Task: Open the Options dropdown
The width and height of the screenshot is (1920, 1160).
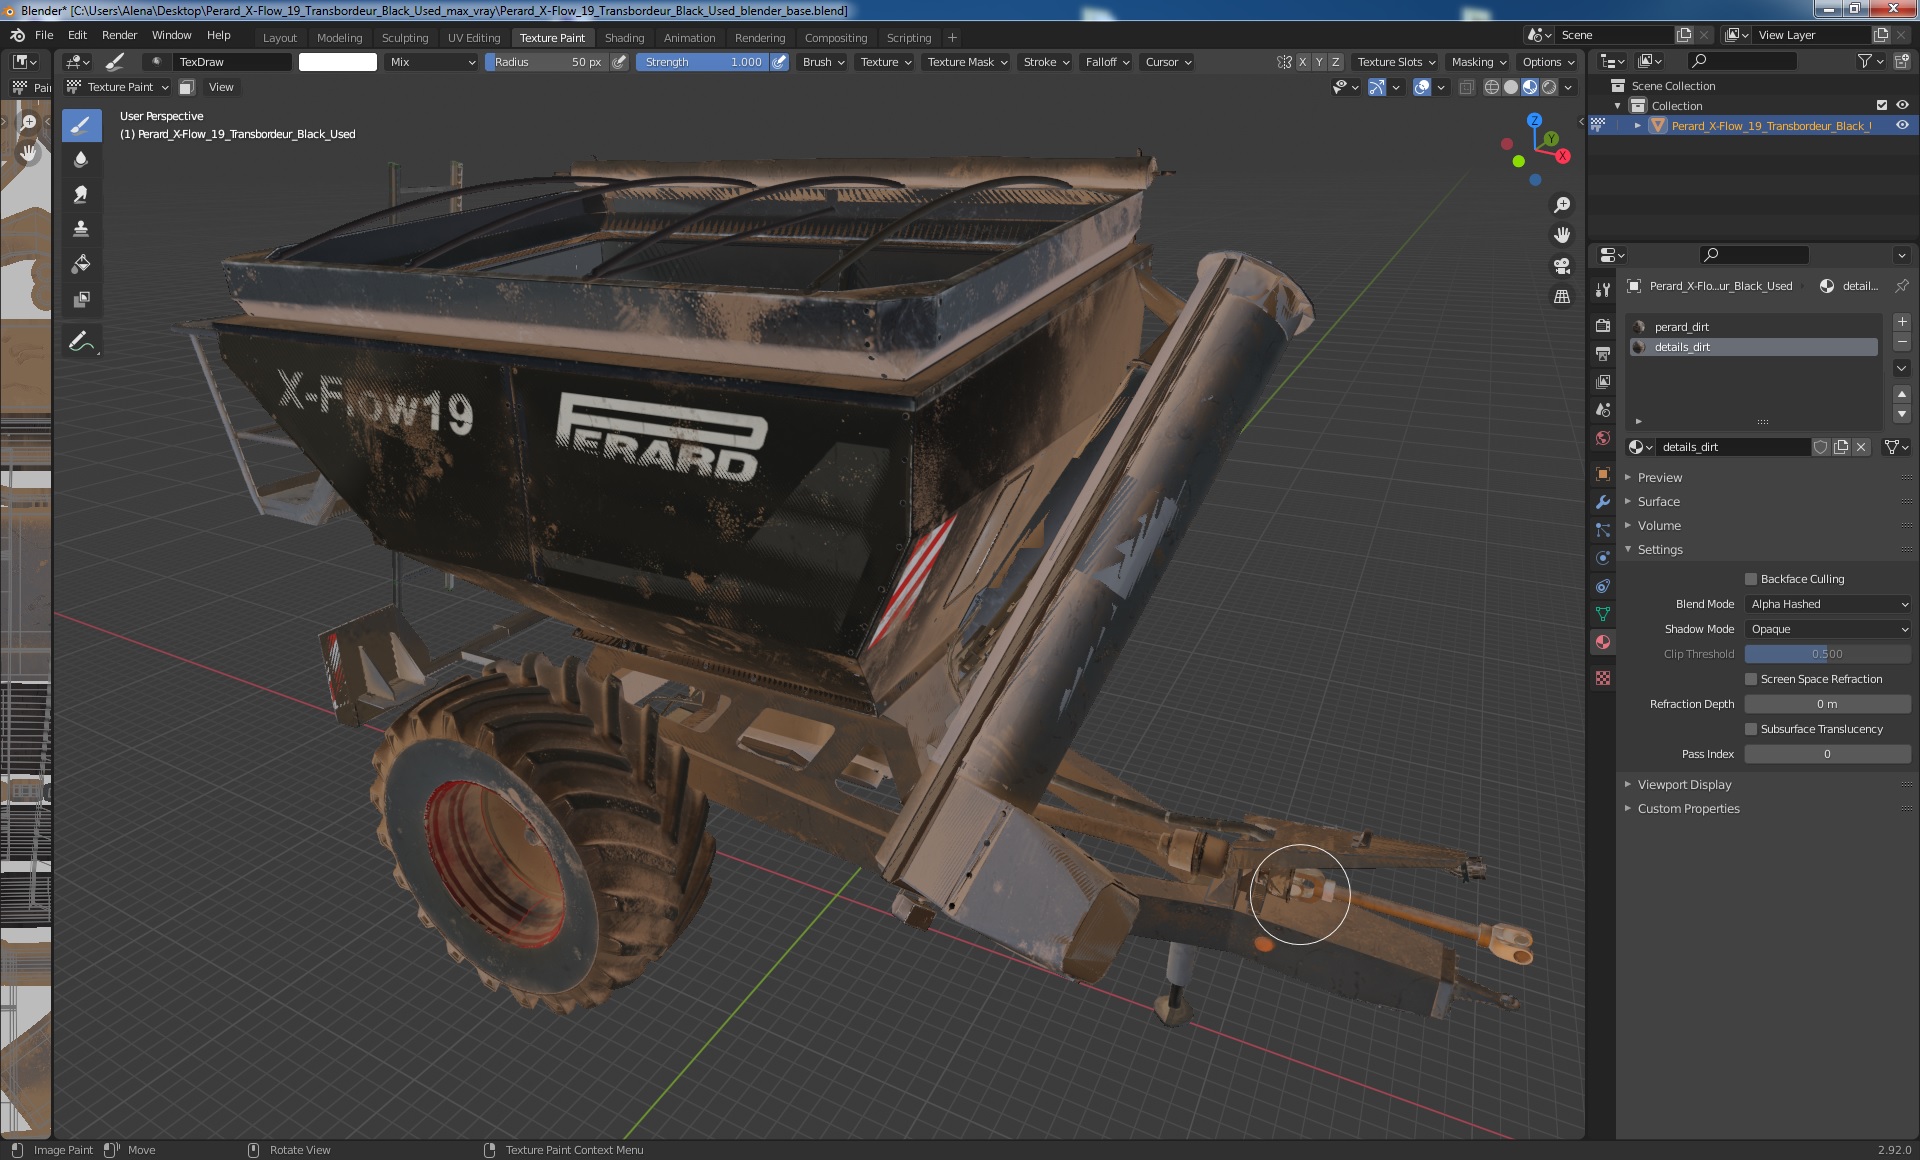Action: pos(1548,62)
